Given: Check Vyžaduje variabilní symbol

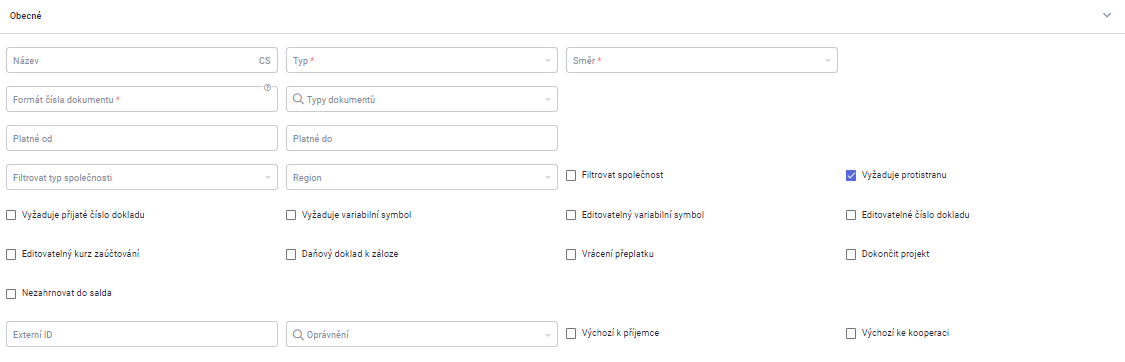Looking at the screenshot, I should 291,215.
